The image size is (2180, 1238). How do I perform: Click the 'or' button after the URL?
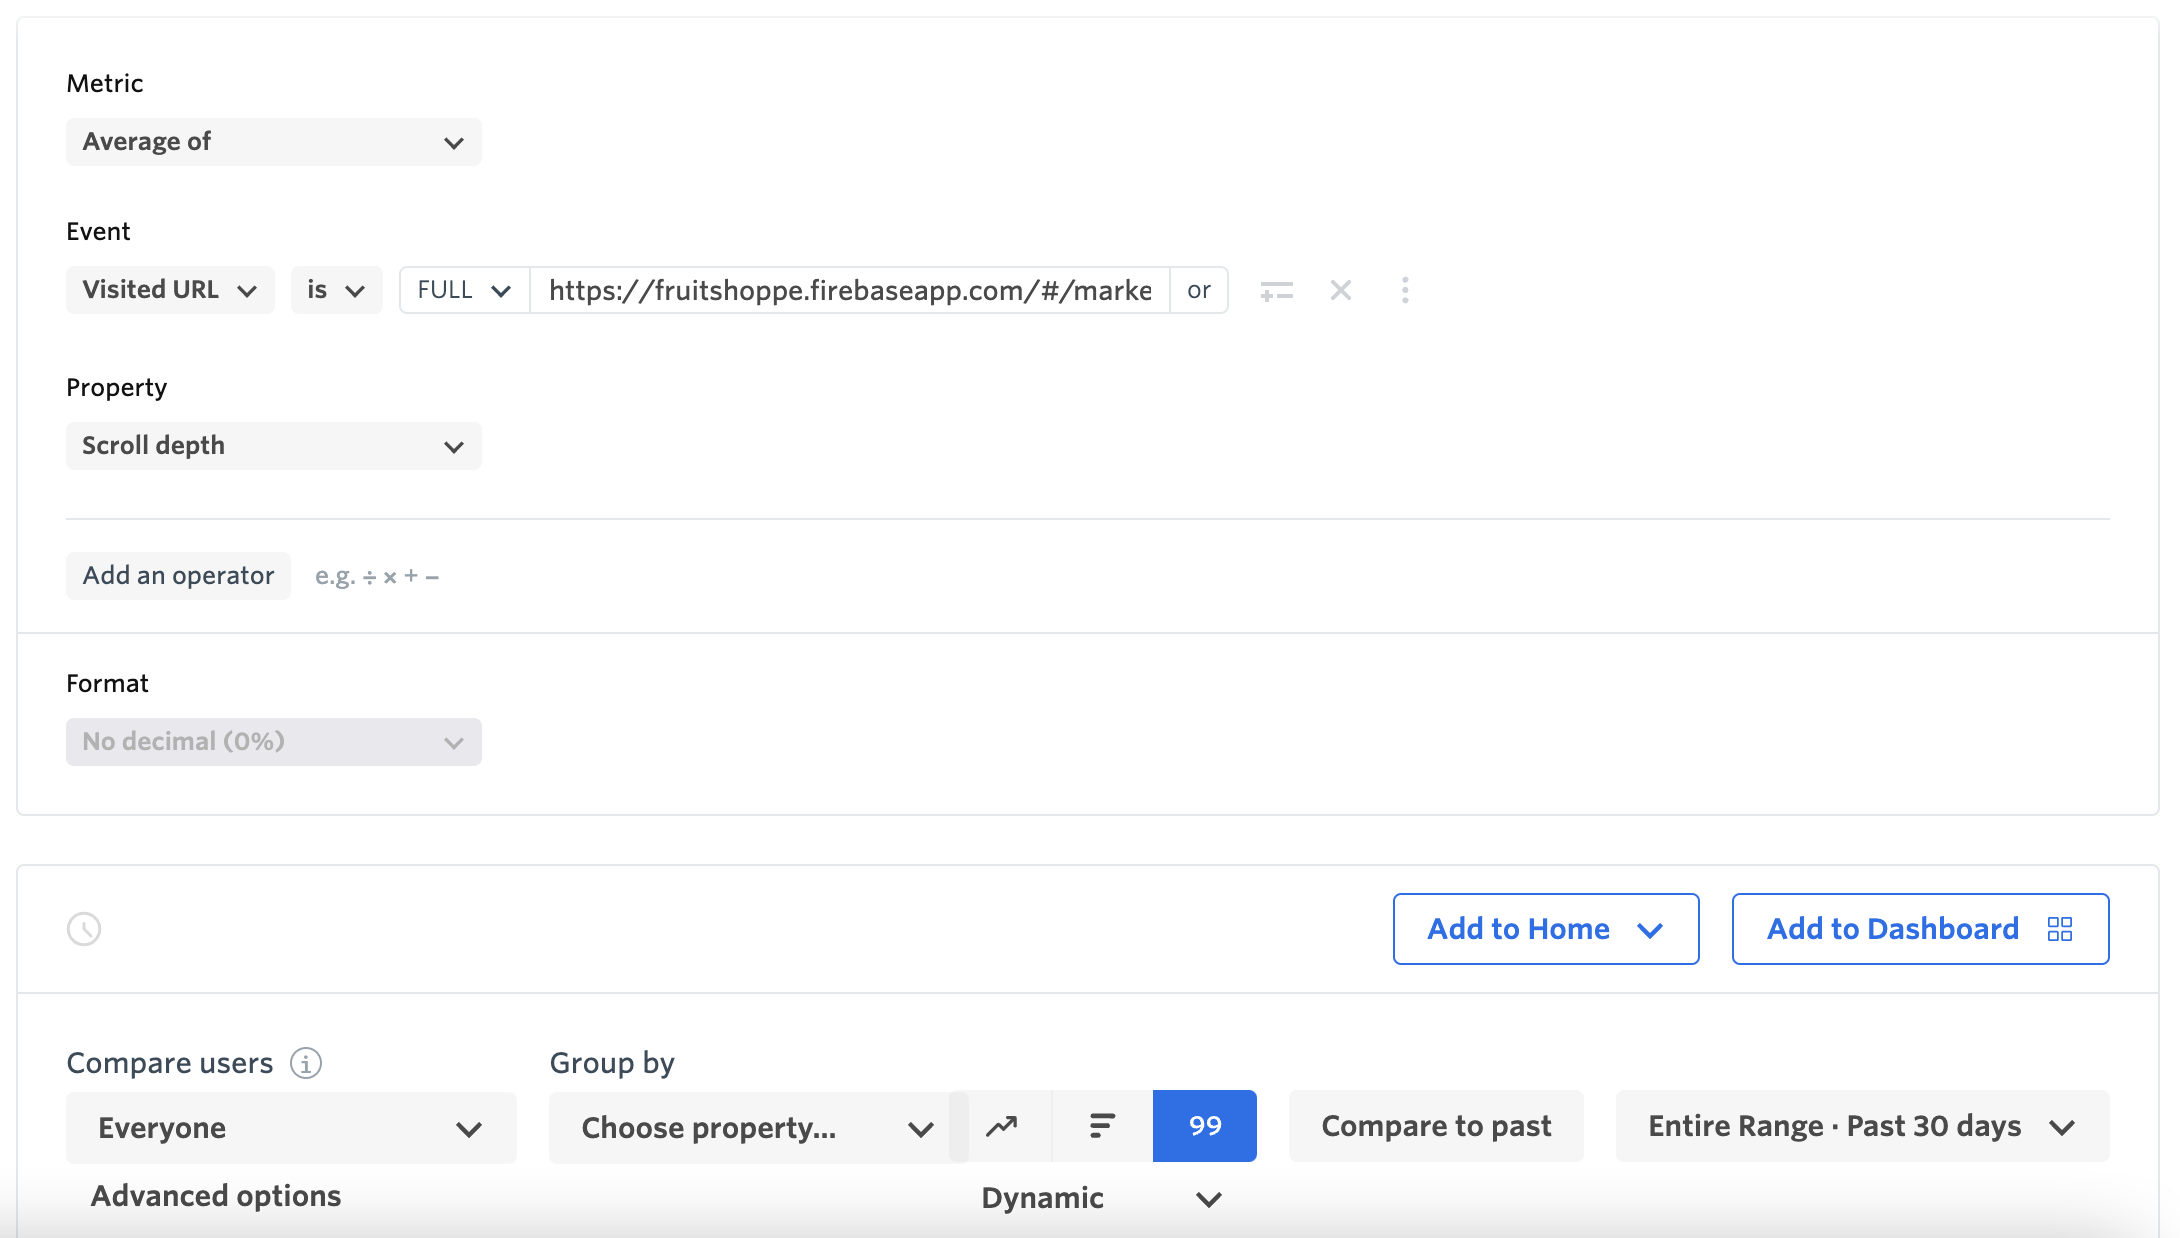(x=1199, y=290)
